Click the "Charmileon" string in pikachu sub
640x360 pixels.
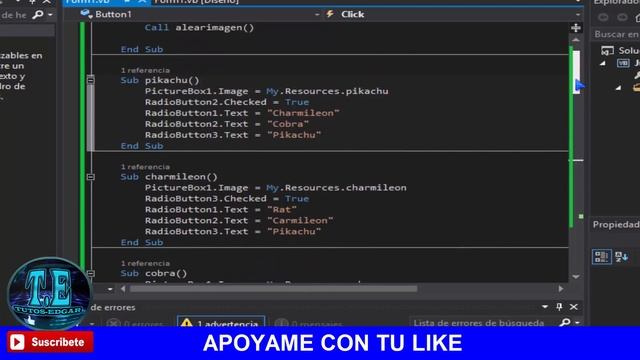(303, 113)
